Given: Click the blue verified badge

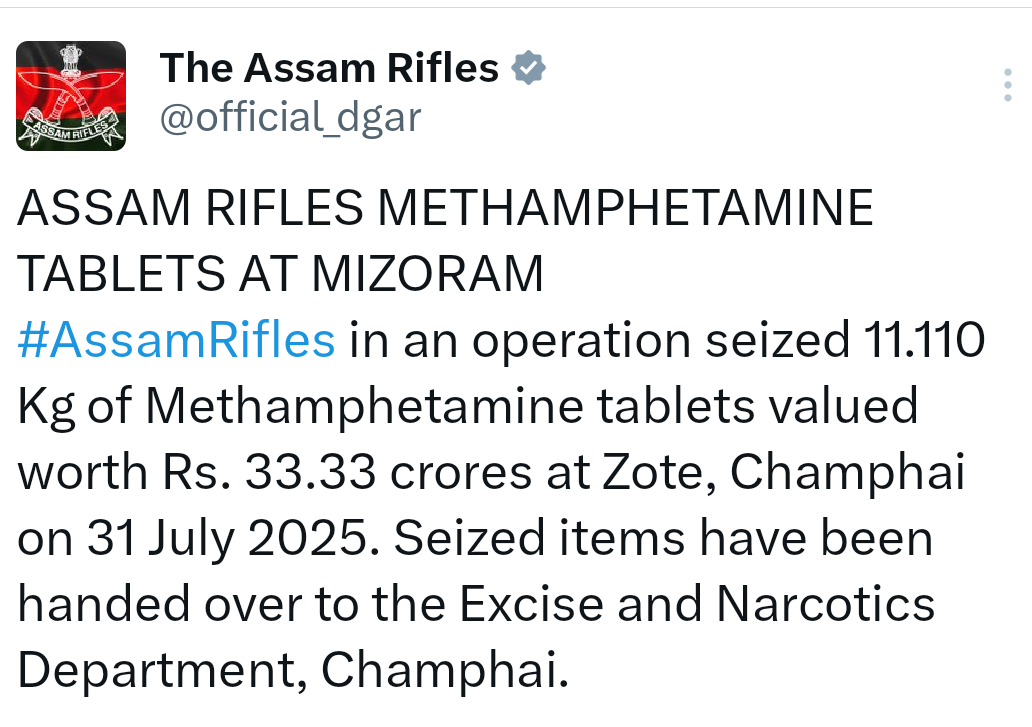Looking at the screenshot, I should pos(528,68).
